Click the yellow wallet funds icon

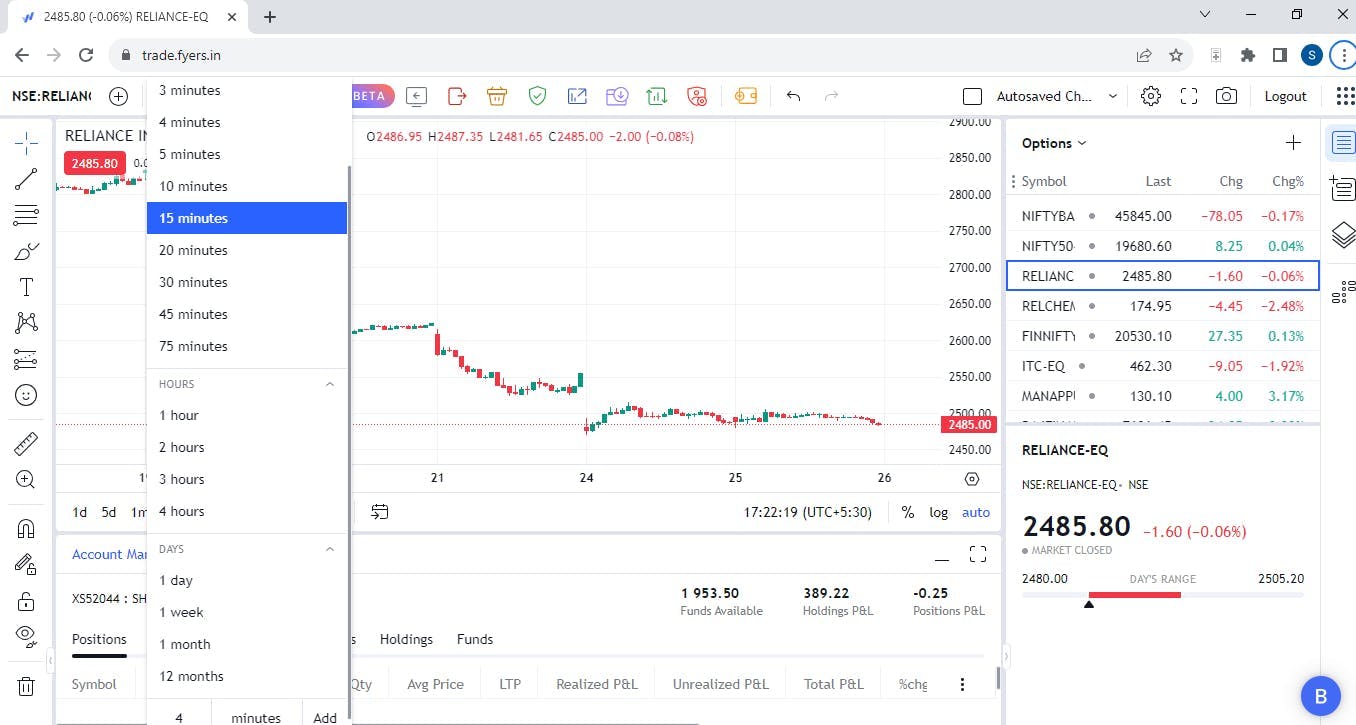pos(745,96)
